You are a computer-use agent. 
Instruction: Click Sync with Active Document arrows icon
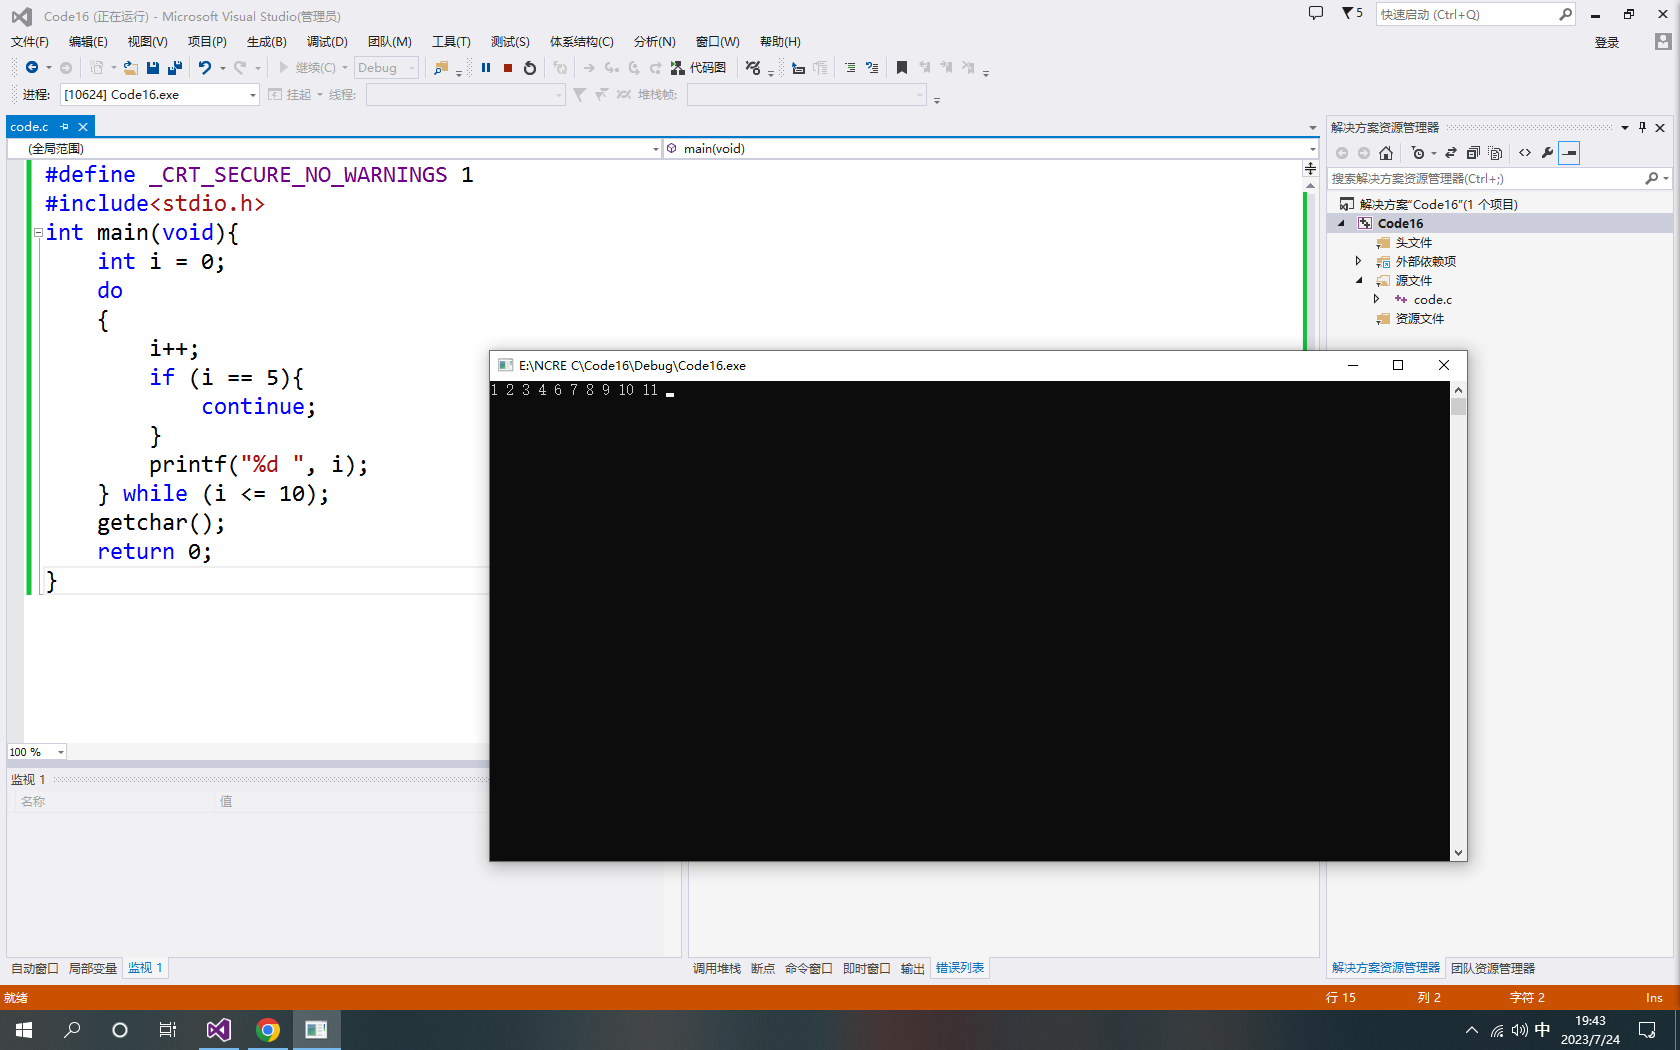click(1451, 153)
